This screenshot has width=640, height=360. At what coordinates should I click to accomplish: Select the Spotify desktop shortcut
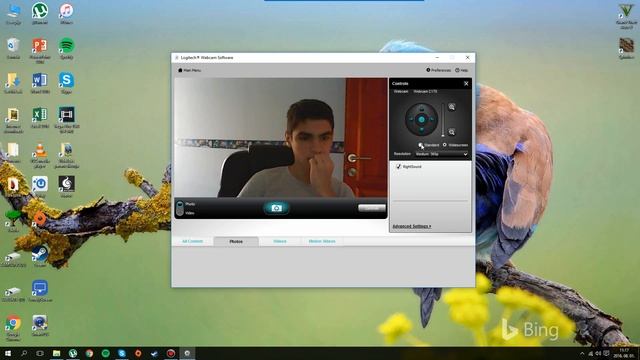66,48
